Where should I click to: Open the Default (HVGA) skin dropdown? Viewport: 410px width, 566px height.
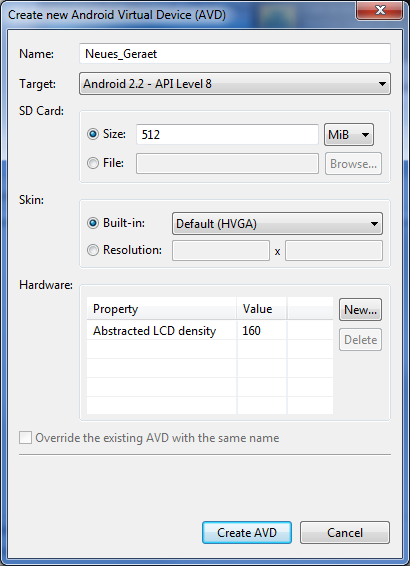pos(277,223)
